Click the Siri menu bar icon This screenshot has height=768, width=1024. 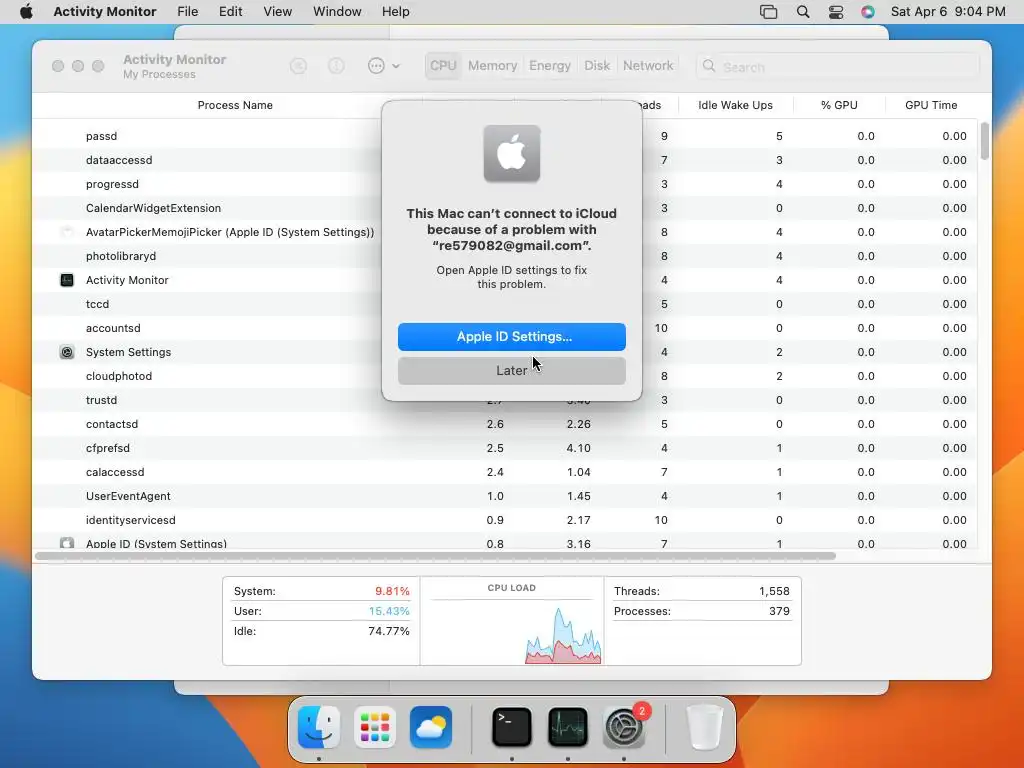click(868, 12)
